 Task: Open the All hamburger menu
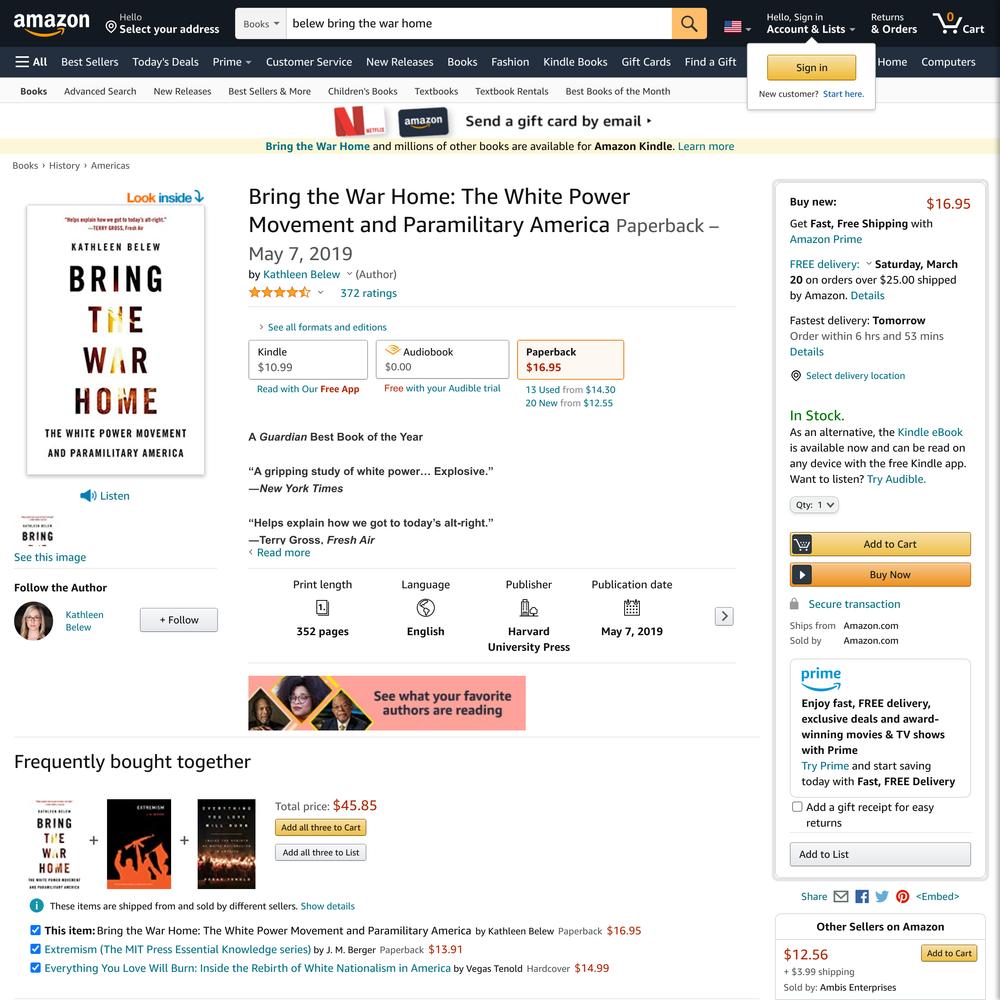point(31,62)
